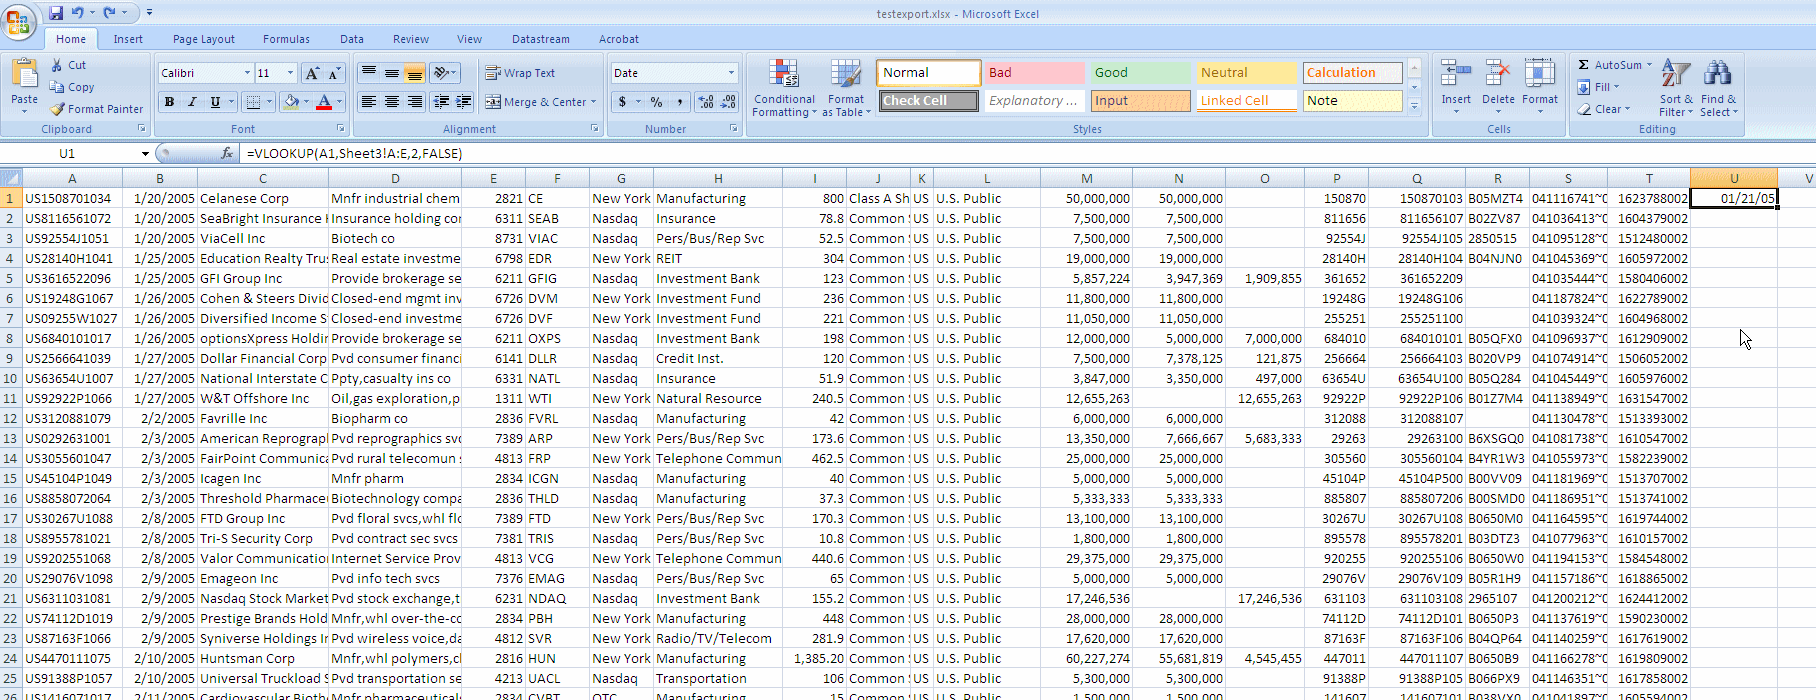
Task: Click the Shrink Font icon
Action: tap(334, 73)
